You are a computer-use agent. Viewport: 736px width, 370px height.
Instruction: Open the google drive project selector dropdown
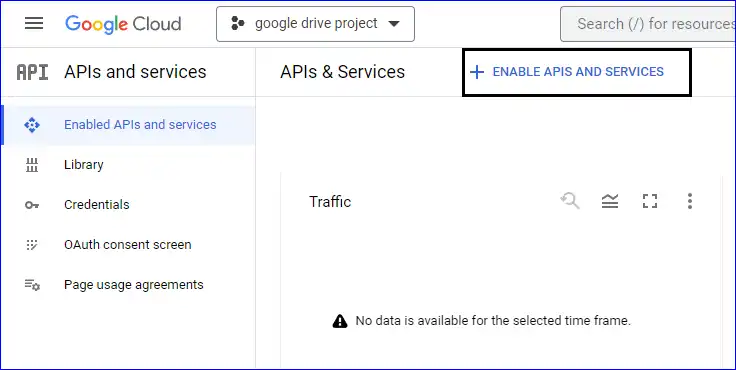315,24
